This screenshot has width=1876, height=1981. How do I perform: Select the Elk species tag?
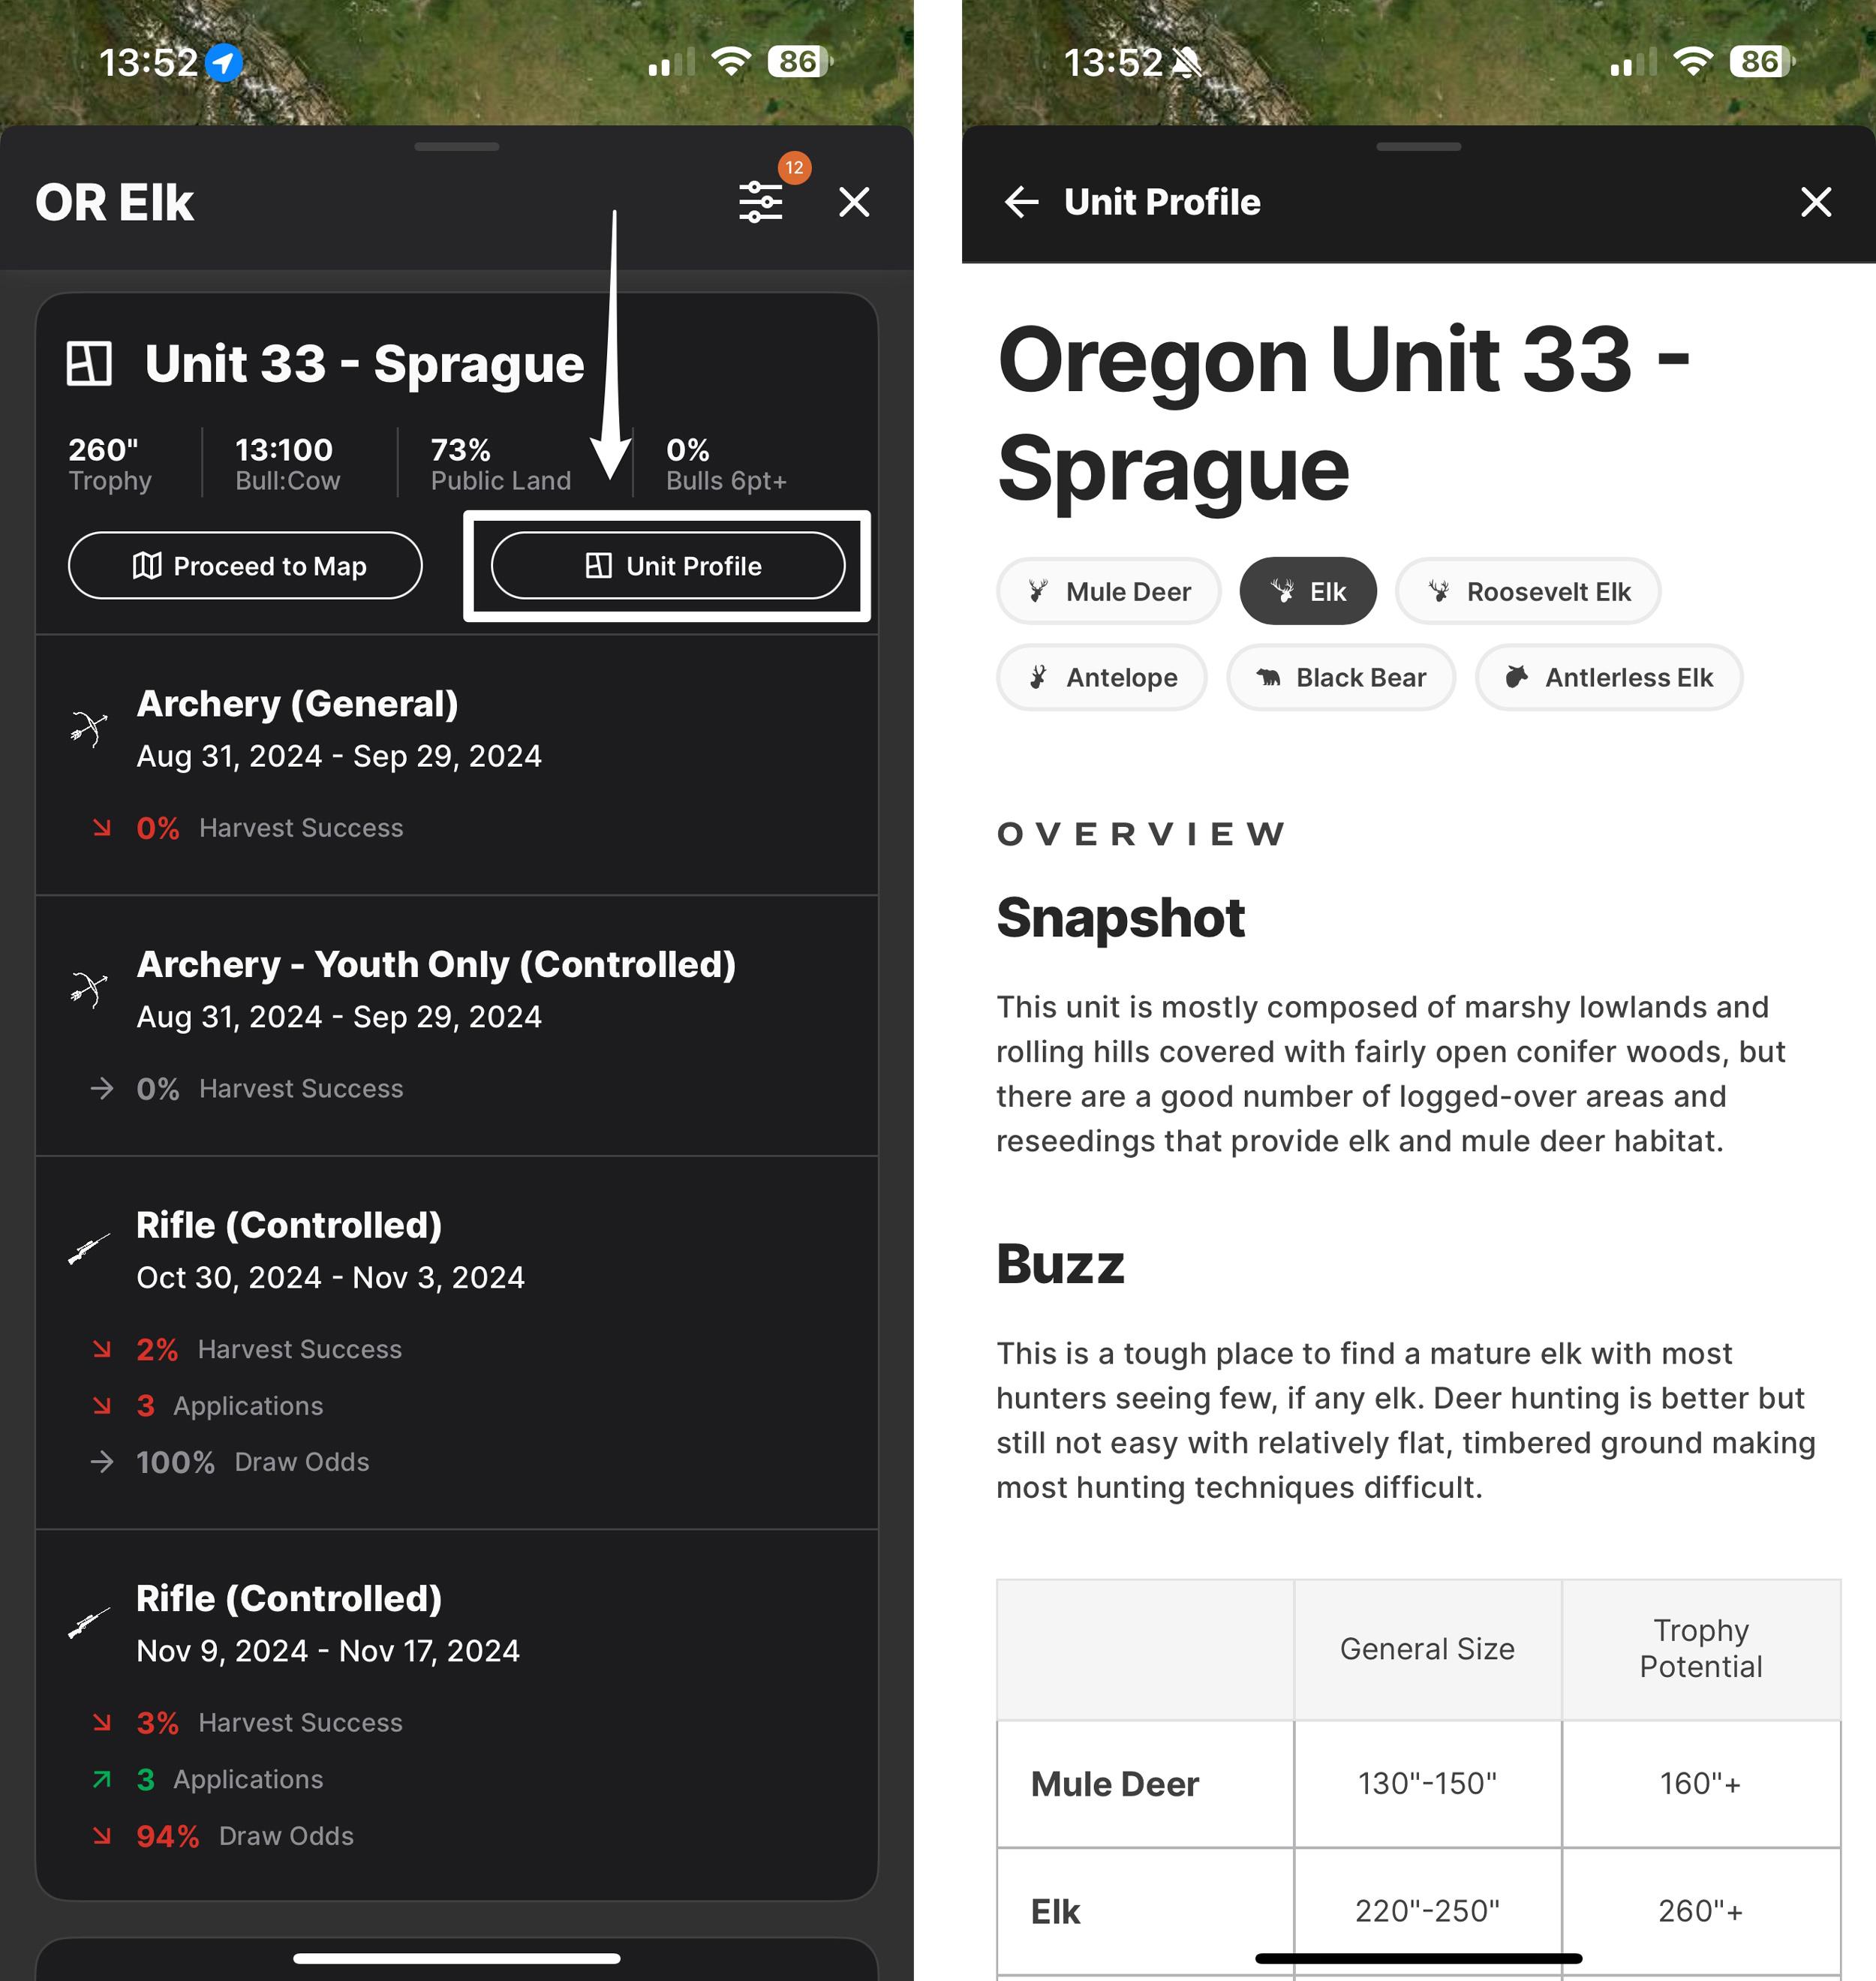(x=1306, y=591)
